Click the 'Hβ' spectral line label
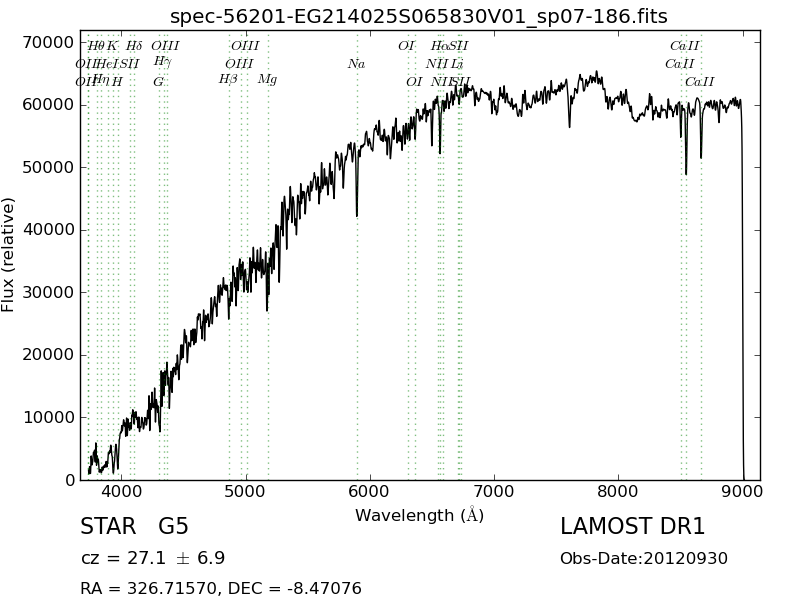Screen dimensions: 800x600 point(228,80)
